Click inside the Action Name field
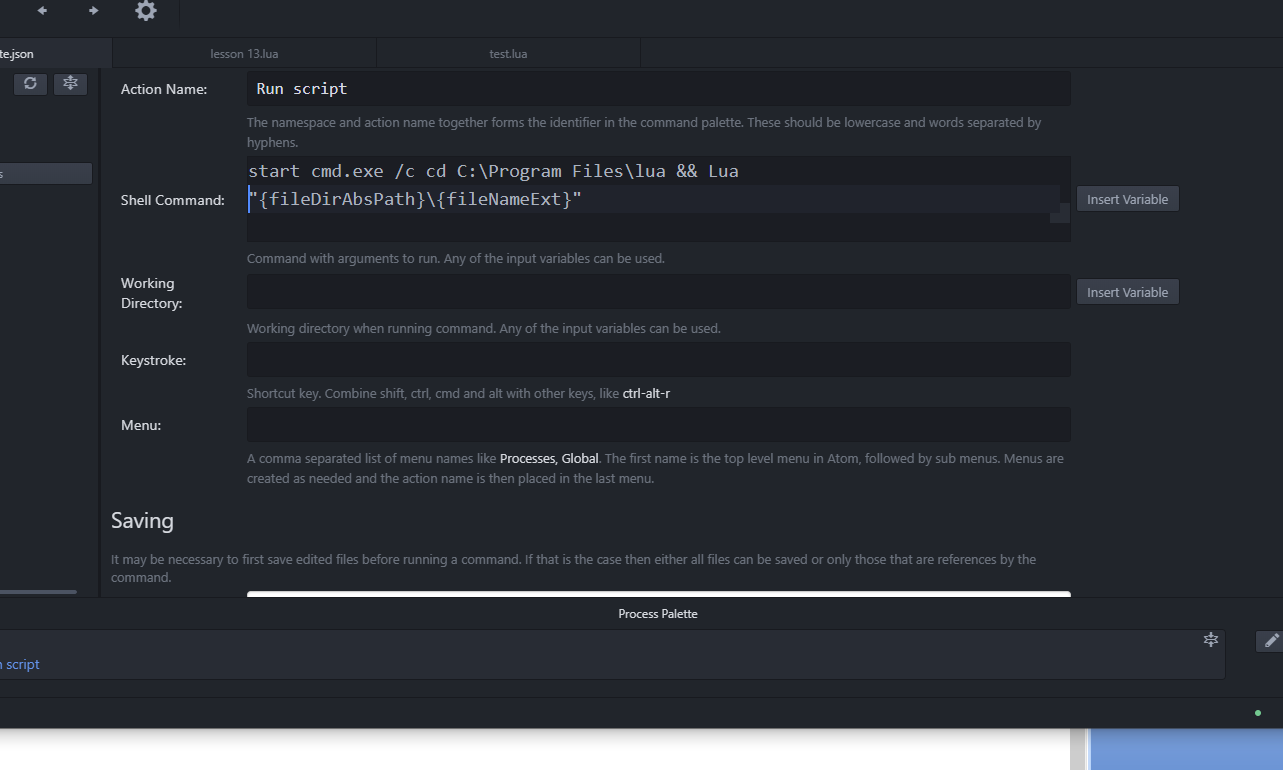This screenshot has height=770, width=1283. 658,88
